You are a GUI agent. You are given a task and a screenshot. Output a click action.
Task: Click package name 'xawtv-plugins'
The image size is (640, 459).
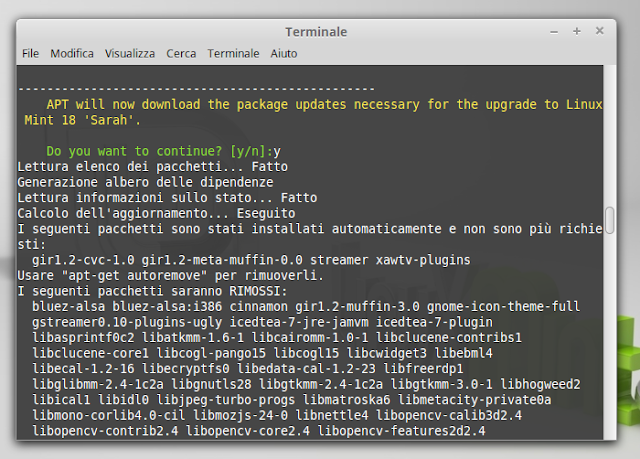coord(423,260)
